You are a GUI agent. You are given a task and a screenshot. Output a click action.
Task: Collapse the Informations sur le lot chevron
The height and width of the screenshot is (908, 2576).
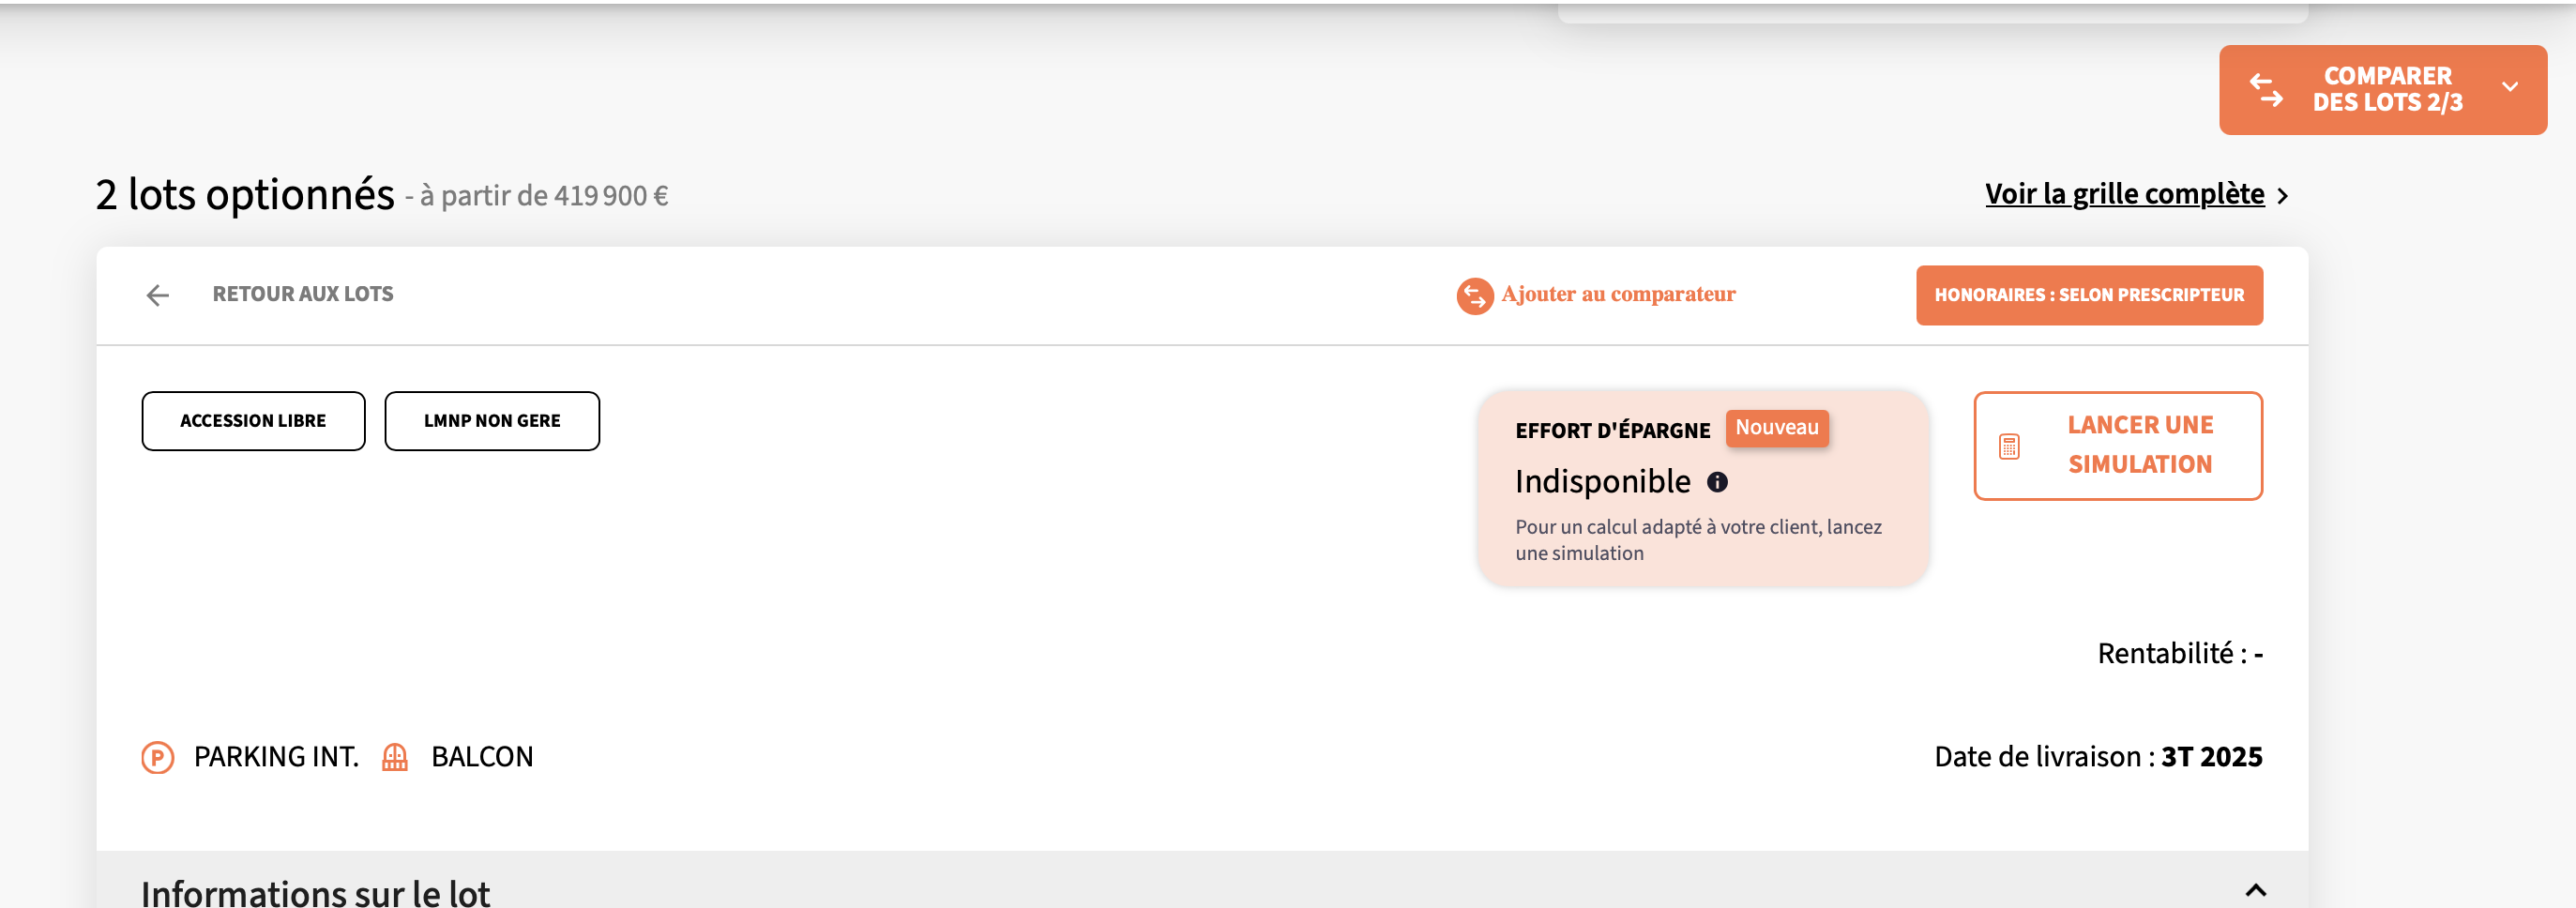pos(2255,889)
